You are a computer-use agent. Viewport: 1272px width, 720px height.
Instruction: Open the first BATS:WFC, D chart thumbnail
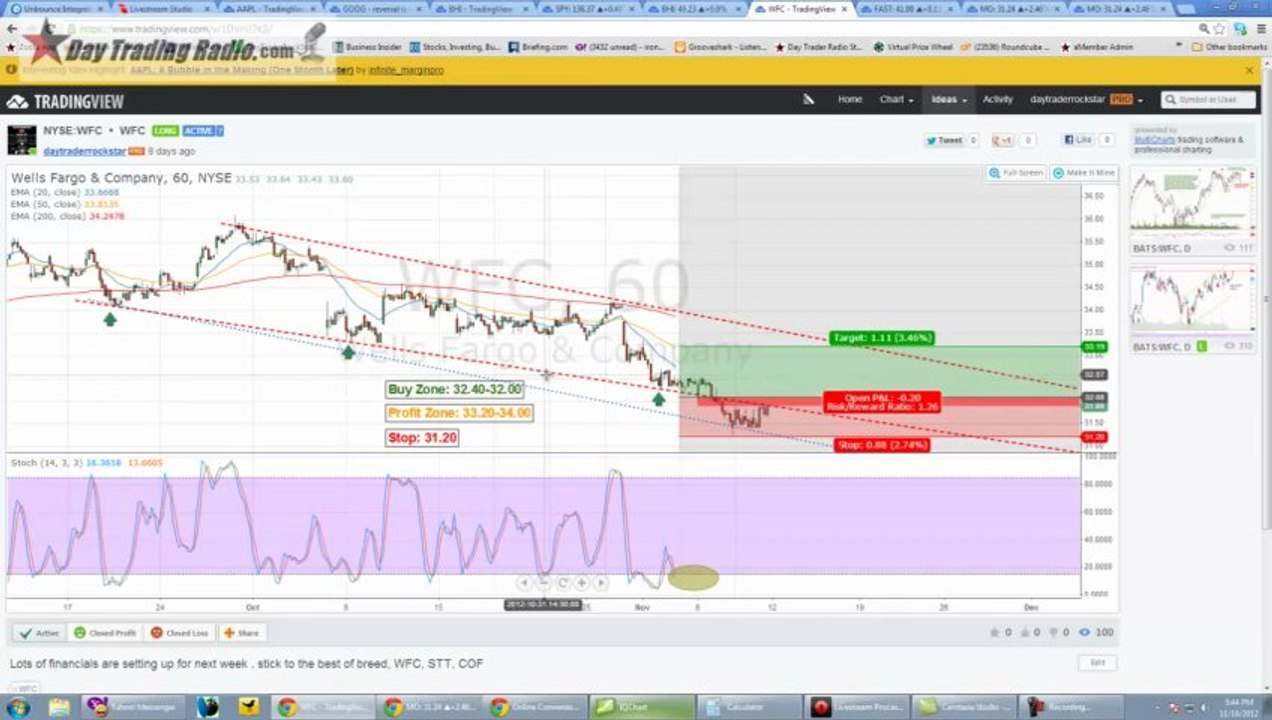1191,204
